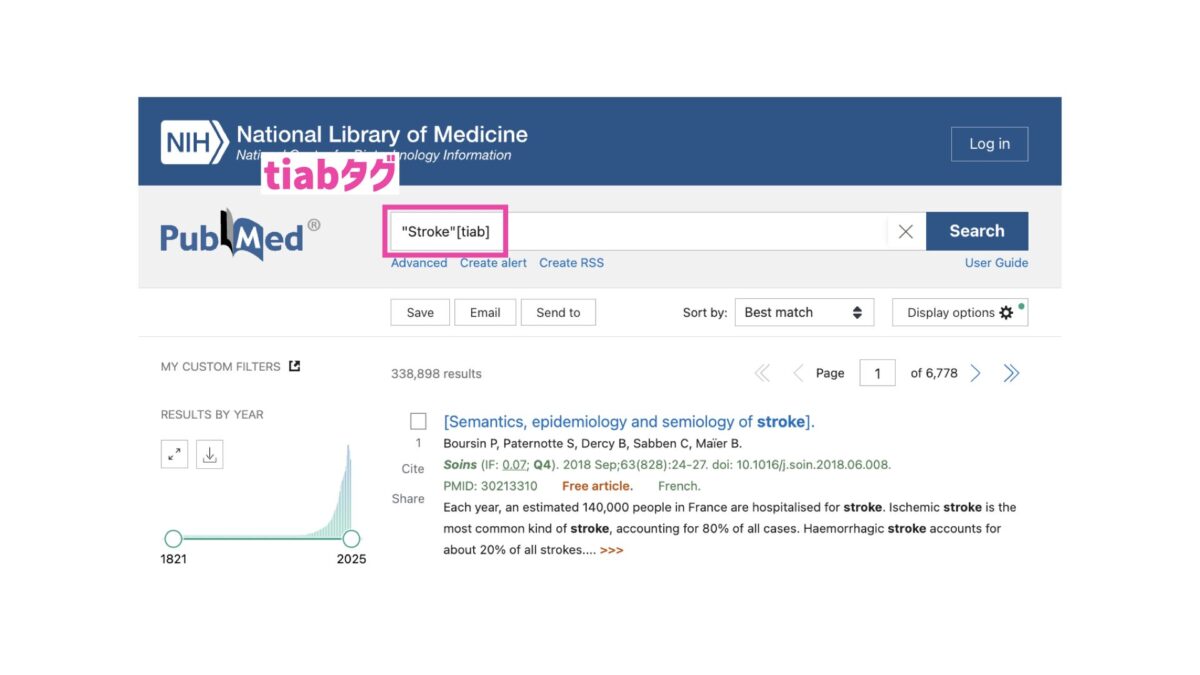Jump to last page using double chevron
Viewport: 1200px width, 675px height.
click(x=1011, y=373)
